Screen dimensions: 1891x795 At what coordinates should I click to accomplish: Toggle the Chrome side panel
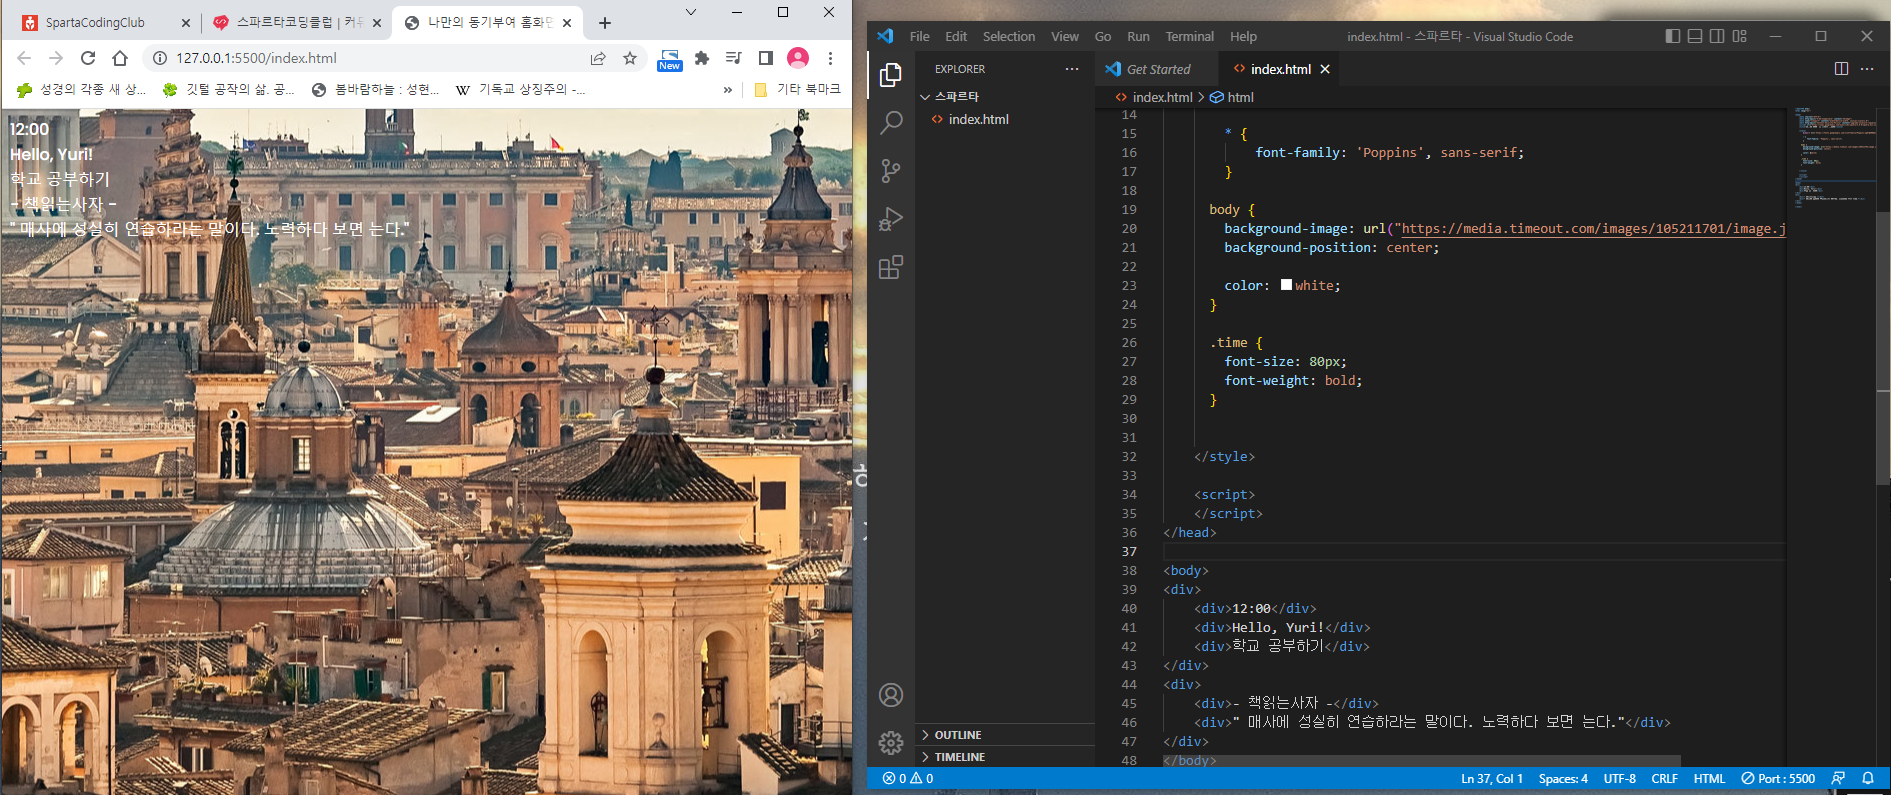pos(766,58)
